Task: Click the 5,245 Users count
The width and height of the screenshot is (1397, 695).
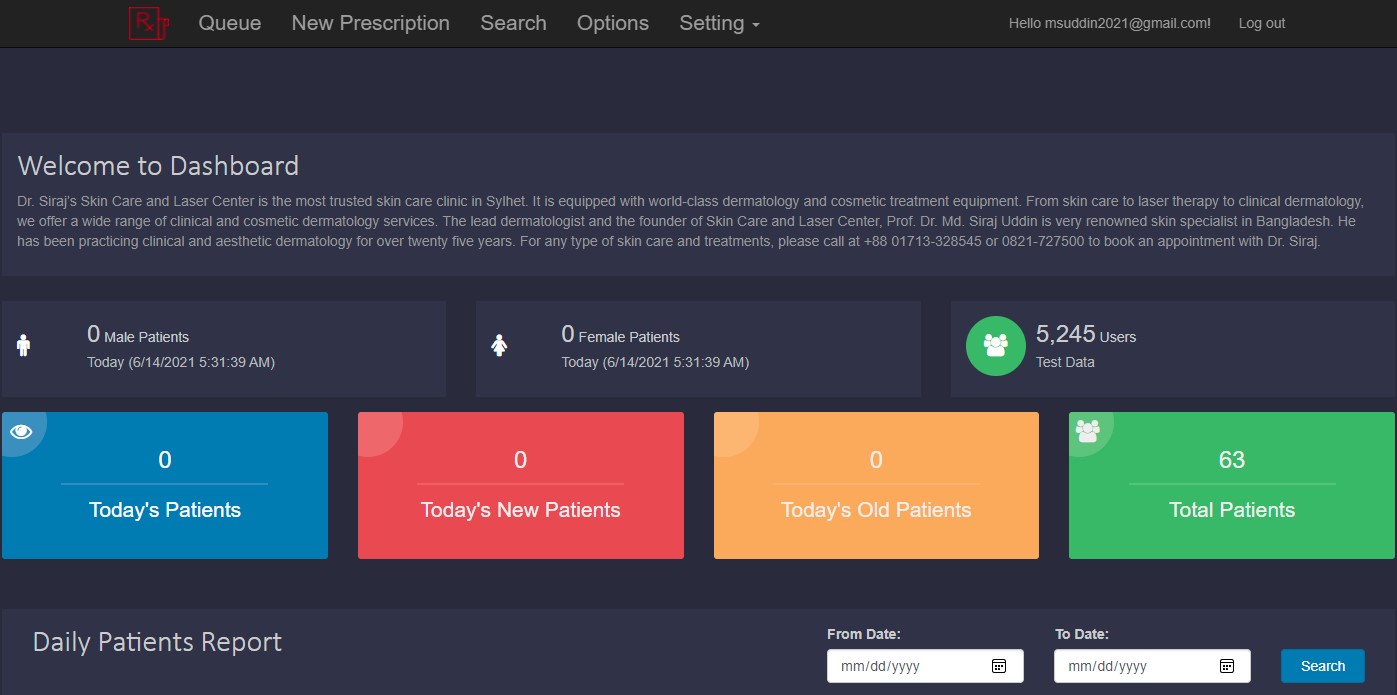Action: pyautogui.click(x=1086, y=335)
